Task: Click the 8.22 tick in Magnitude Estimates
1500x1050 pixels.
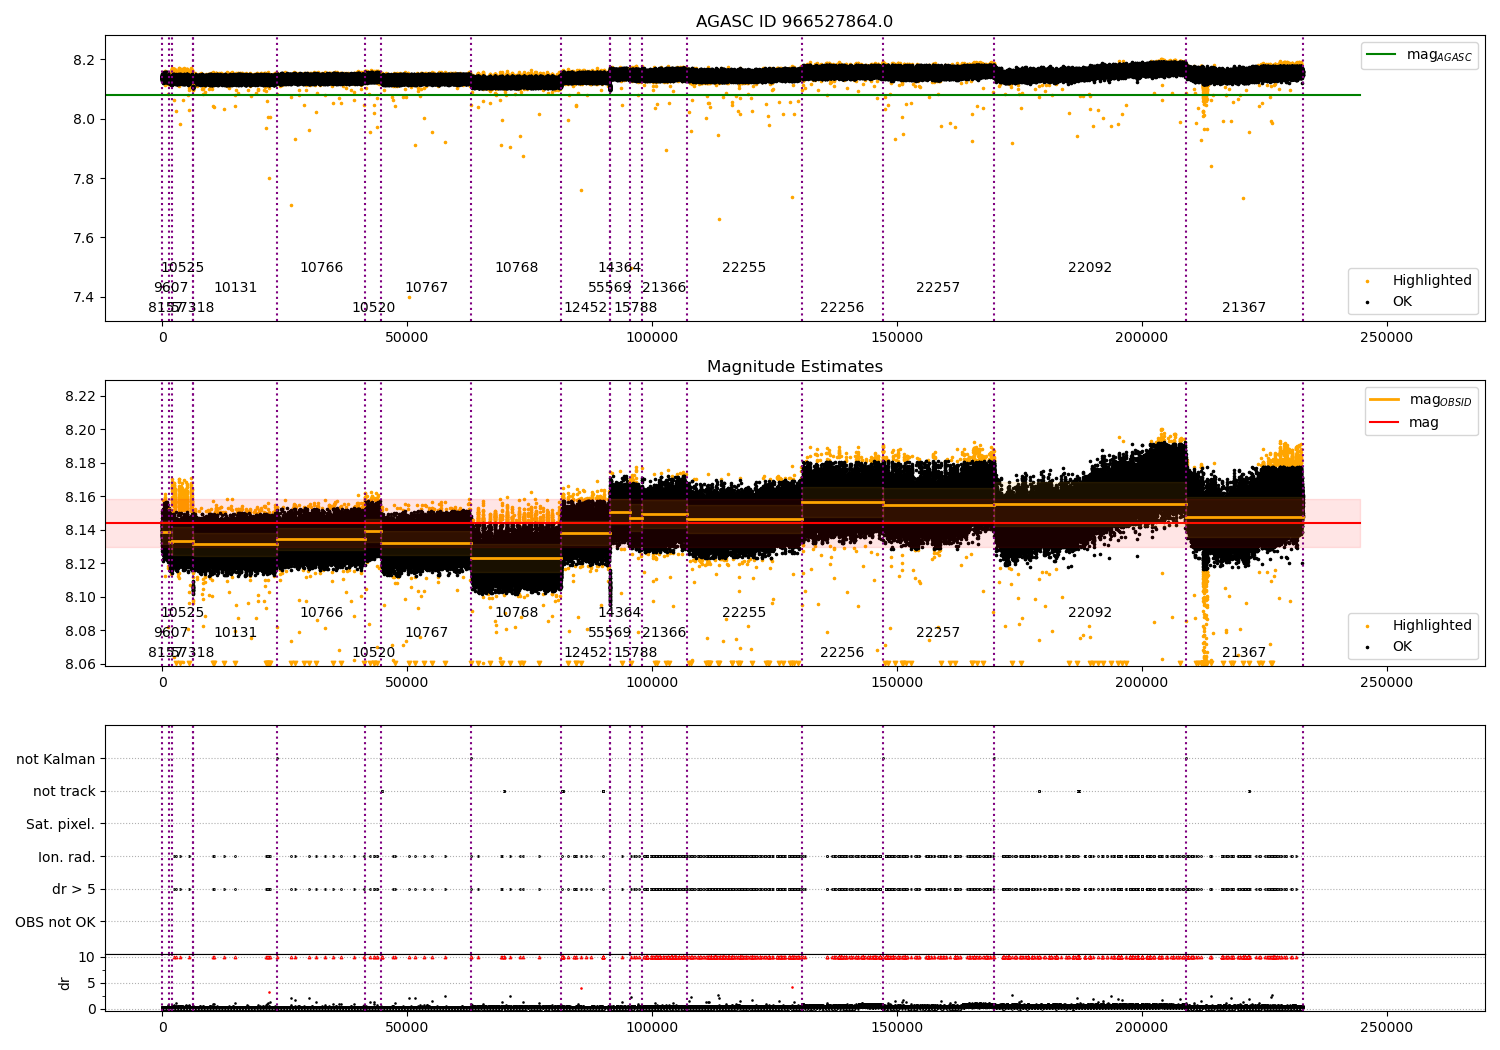Action: 81,397
